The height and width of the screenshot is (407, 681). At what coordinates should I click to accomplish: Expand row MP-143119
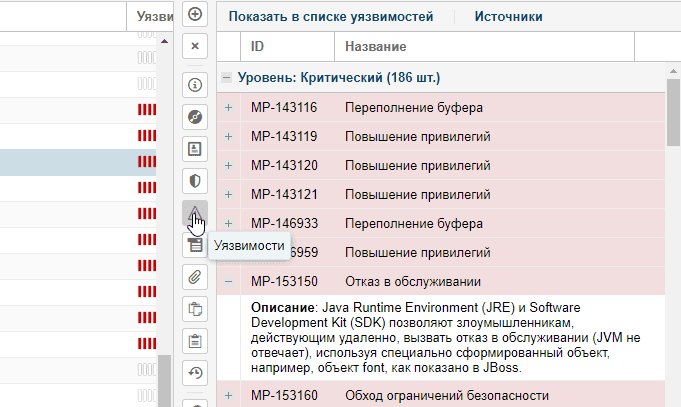tap(228, 137)
